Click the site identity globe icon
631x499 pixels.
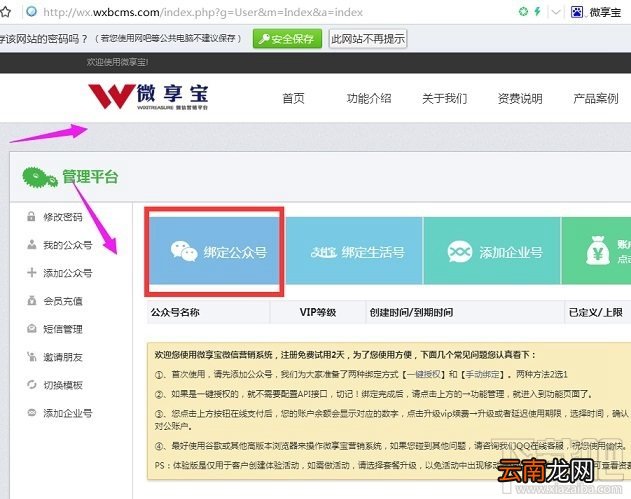31,12
